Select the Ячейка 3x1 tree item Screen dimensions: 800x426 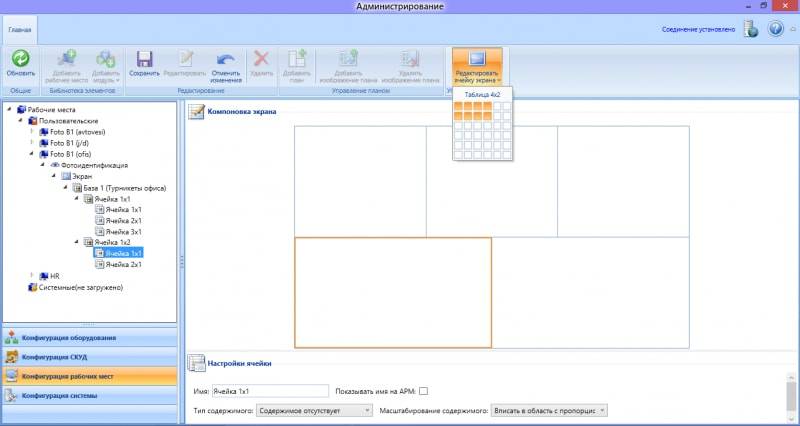(x=123, y=231)
